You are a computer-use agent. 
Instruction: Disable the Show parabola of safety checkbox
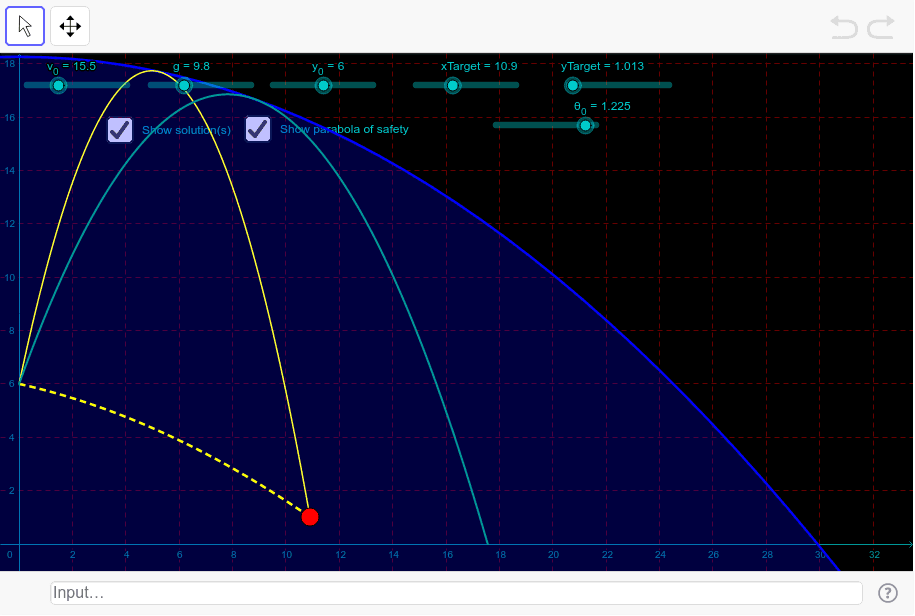coord(258,129)
